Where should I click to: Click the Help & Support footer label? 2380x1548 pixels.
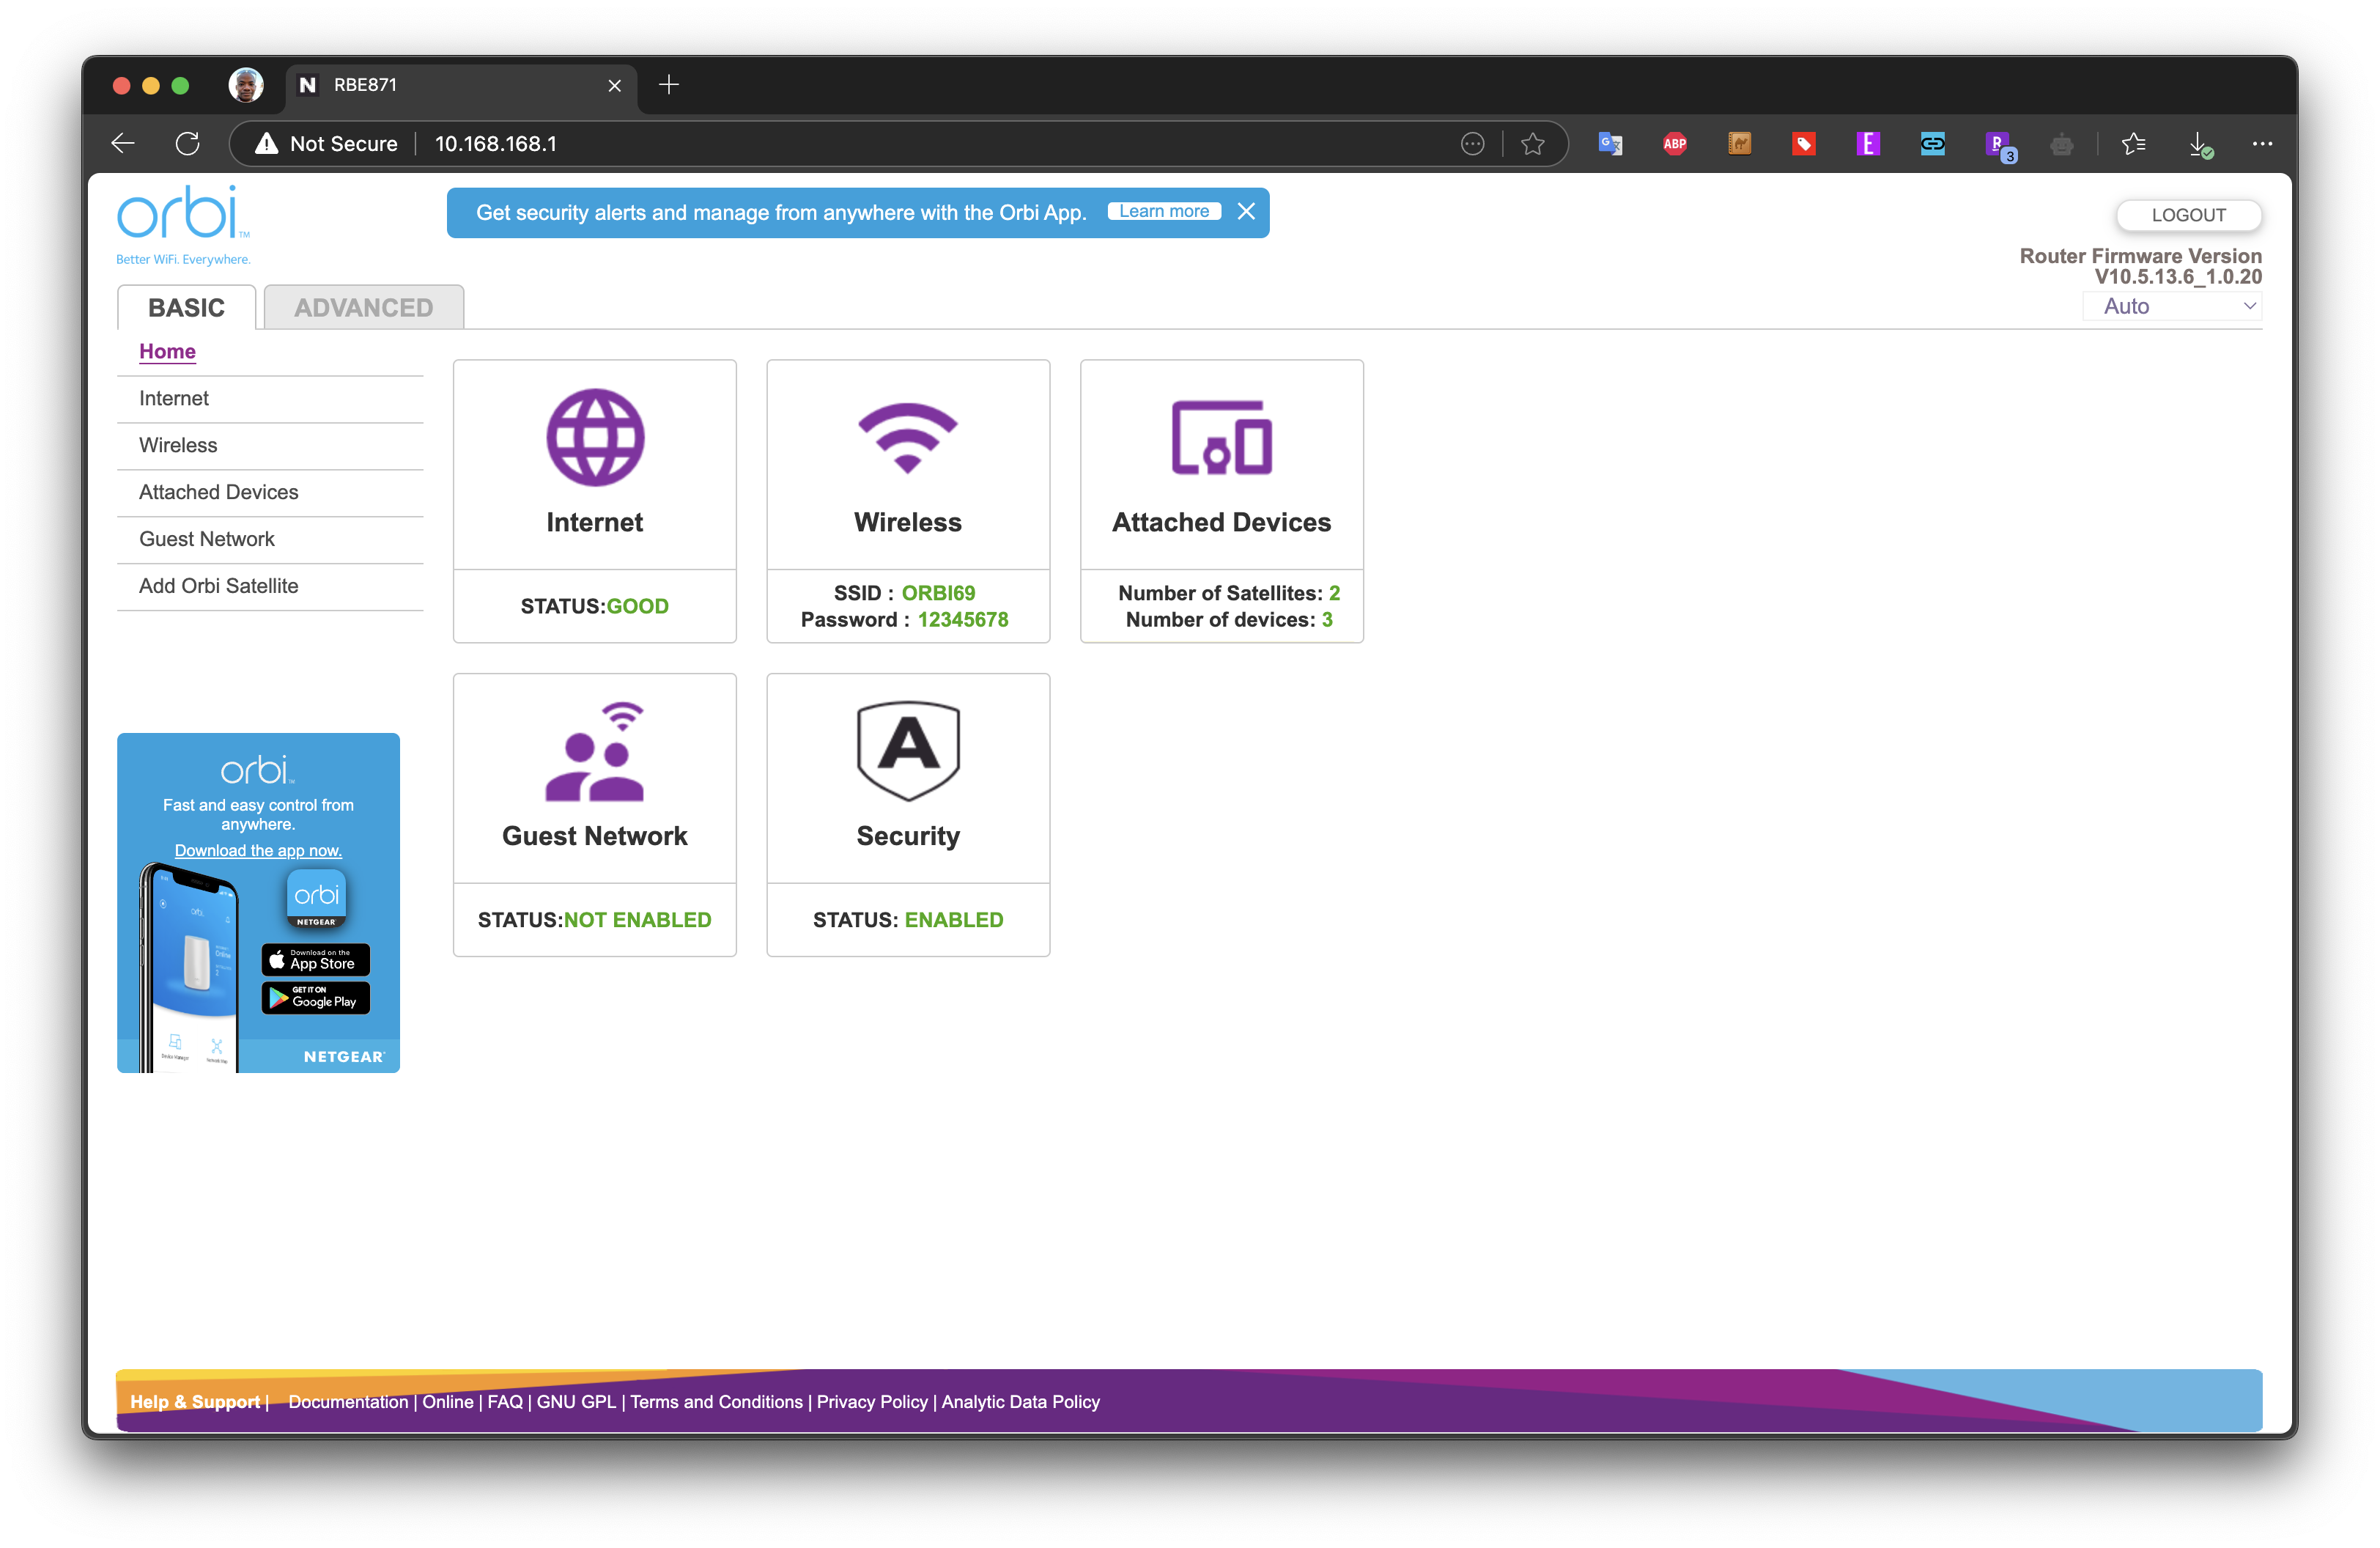coord(195,1402)
